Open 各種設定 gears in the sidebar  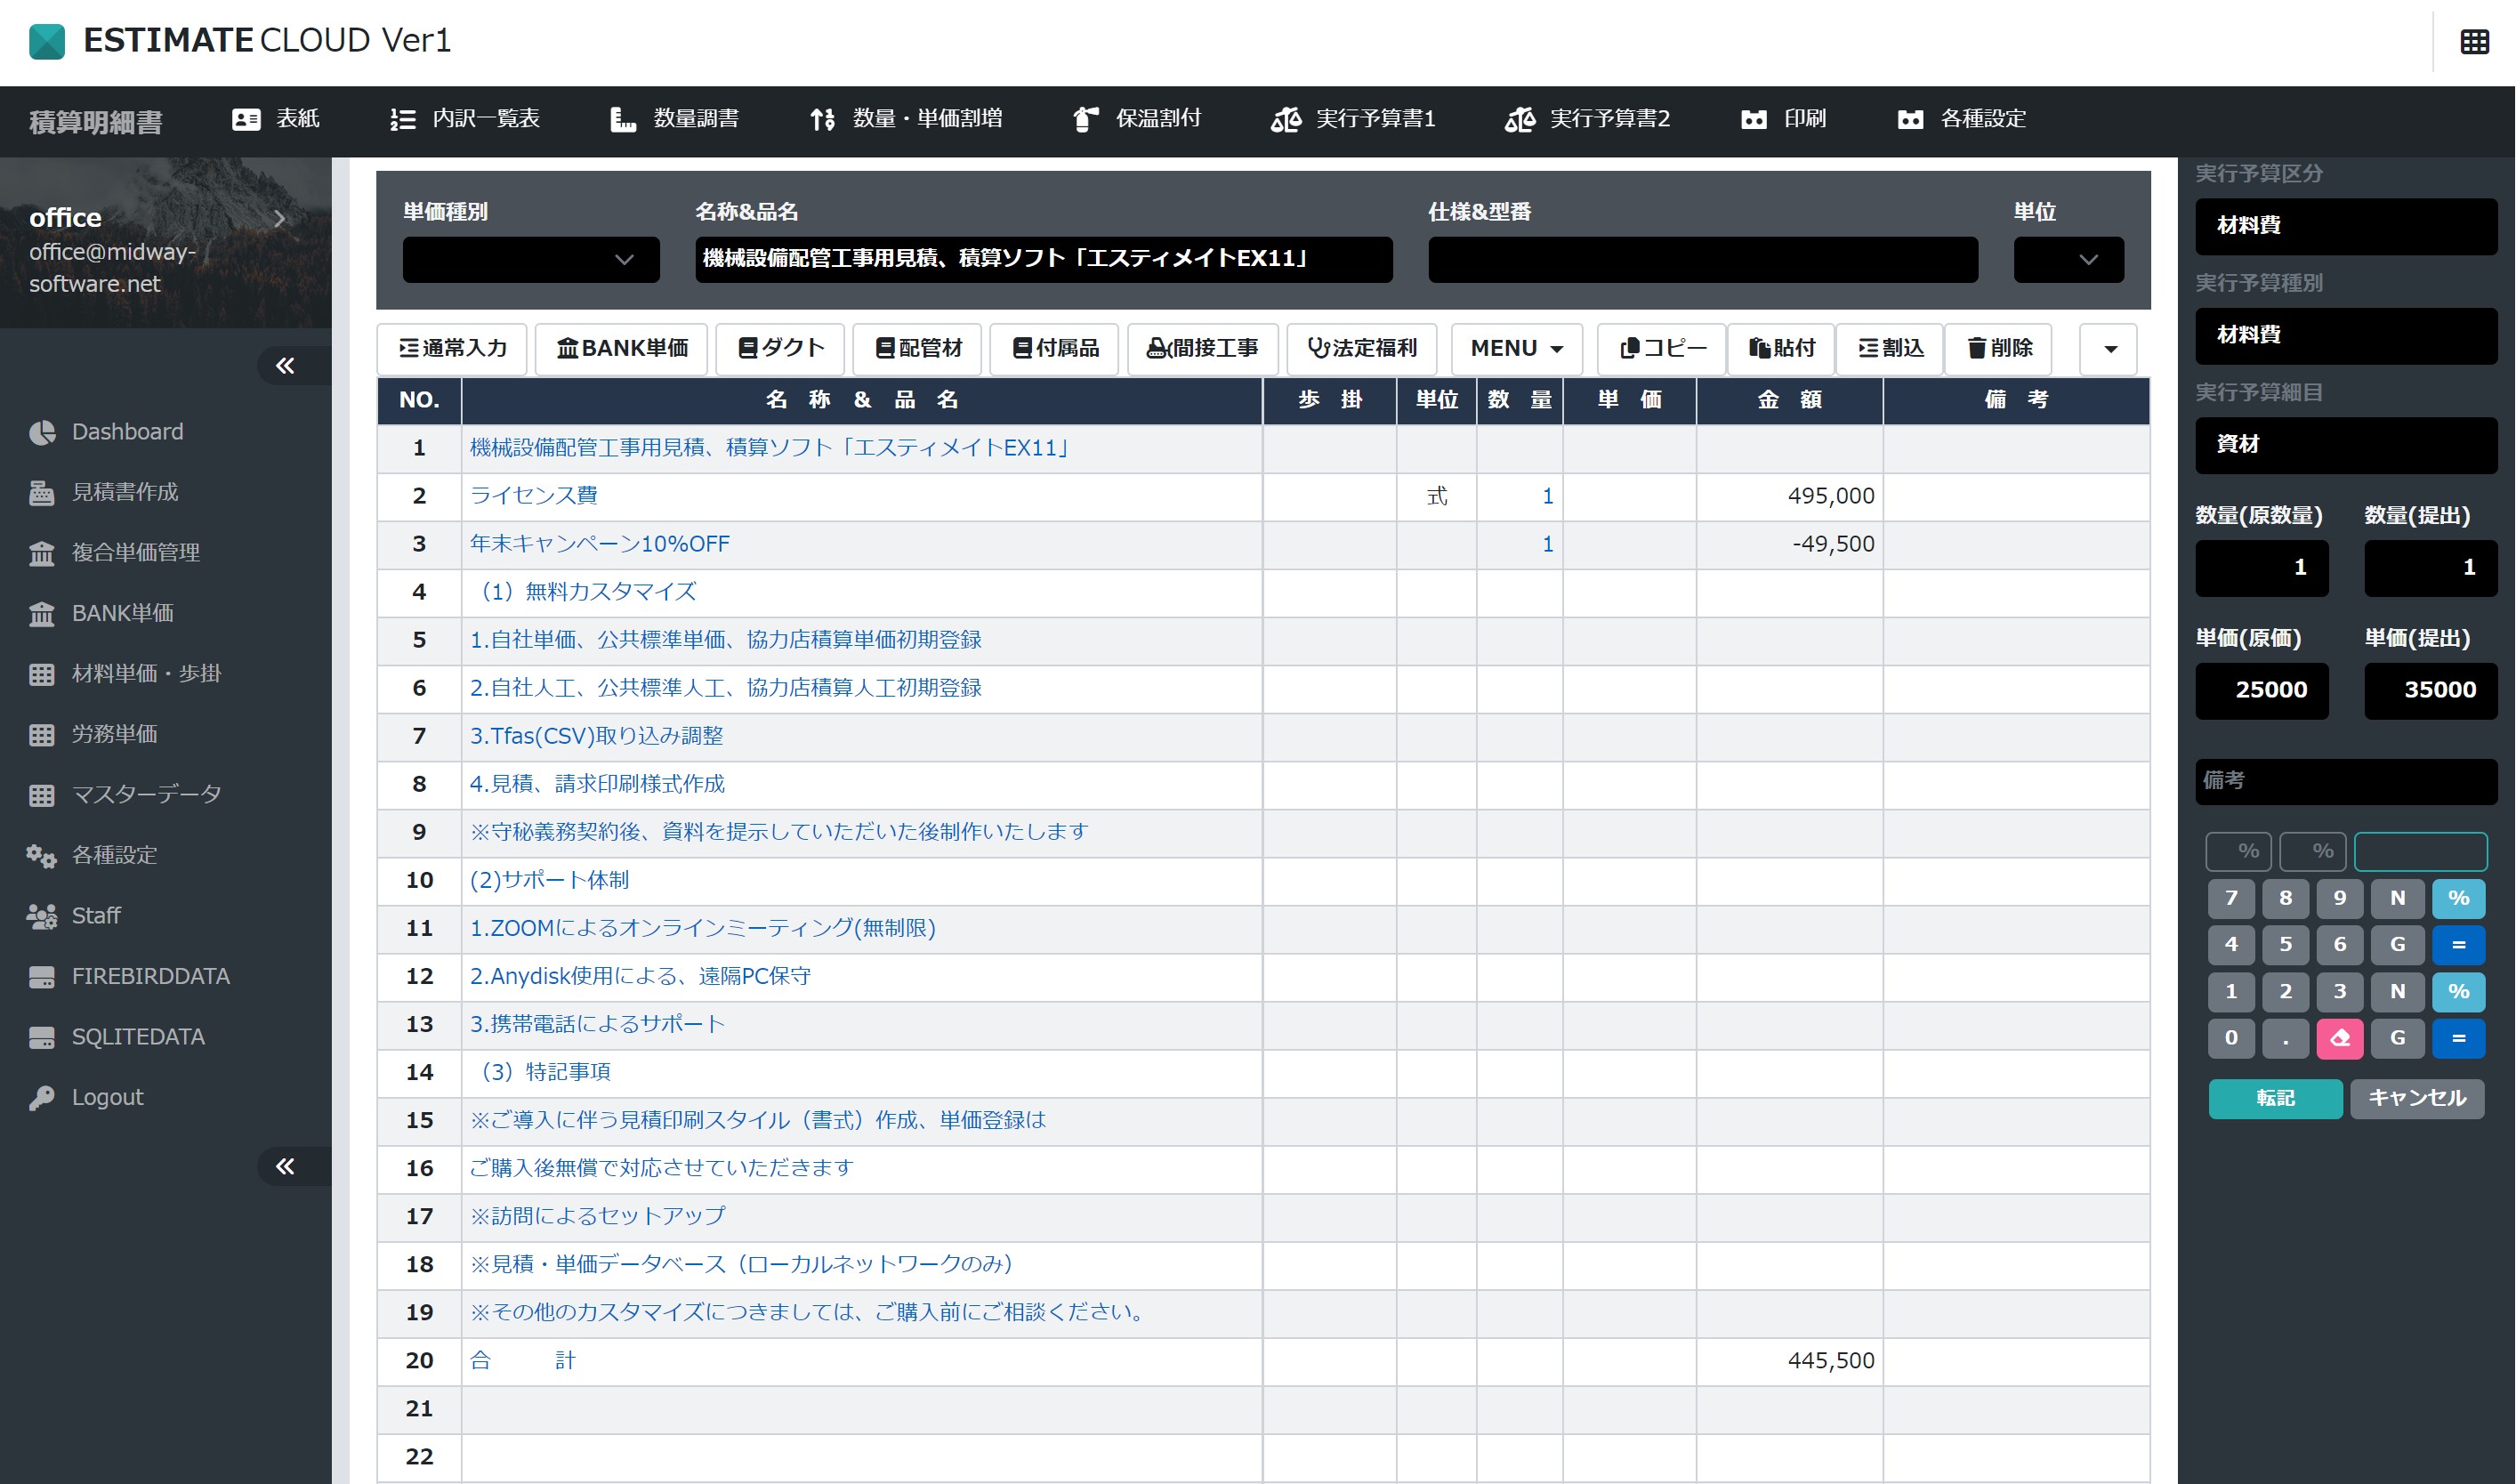[x=93, y=855]
